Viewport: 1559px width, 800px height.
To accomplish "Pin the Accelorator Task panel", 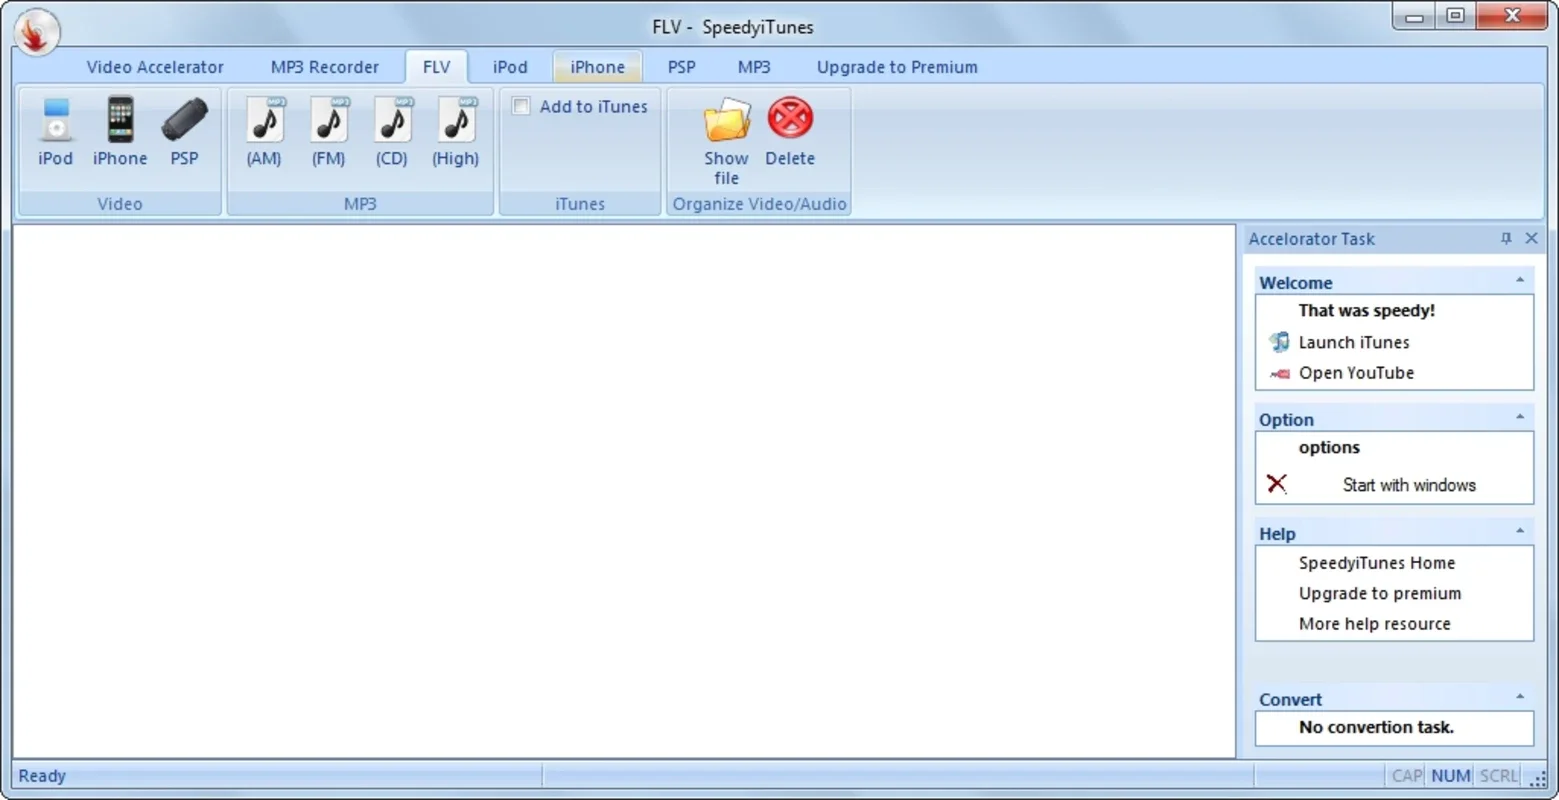I will click(x=1506, y=238).
